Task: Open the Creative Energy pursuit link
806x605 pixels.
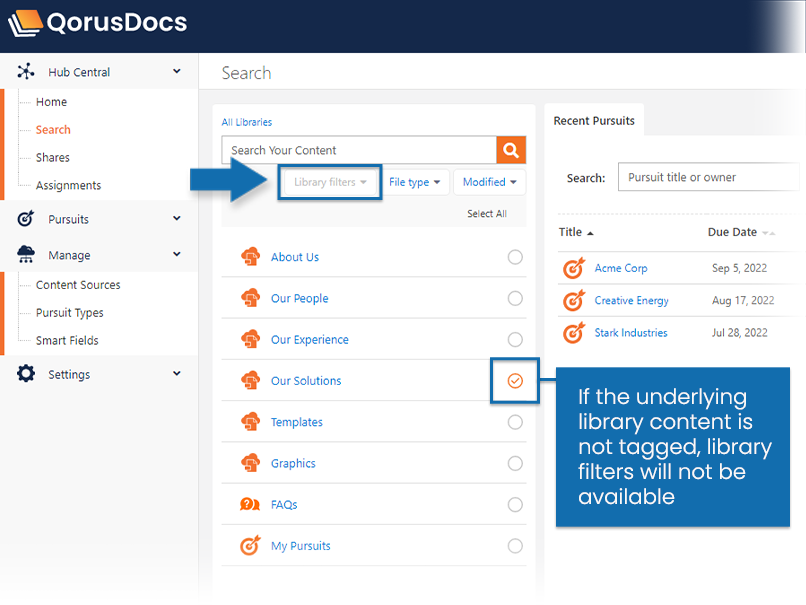Action: (x=631, y=300)
